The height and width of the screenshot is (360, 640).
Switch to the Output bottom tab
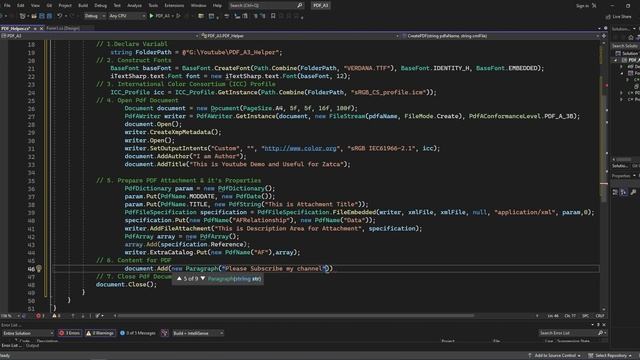32,346
